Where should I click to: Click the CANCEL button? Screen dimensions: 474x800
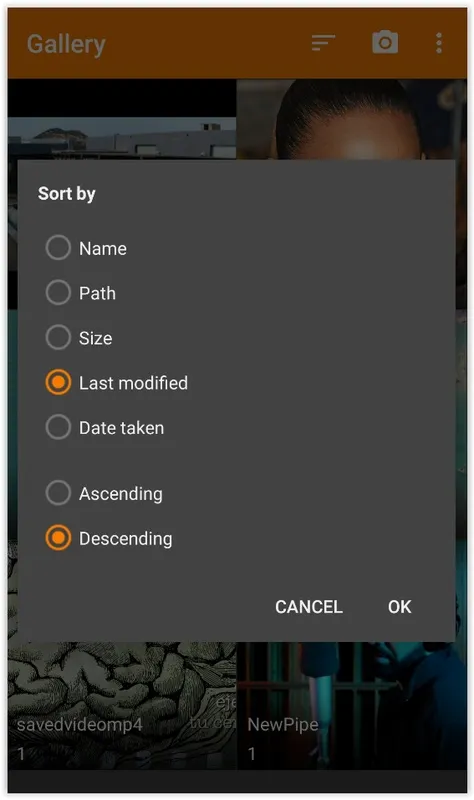coord(309,607)
